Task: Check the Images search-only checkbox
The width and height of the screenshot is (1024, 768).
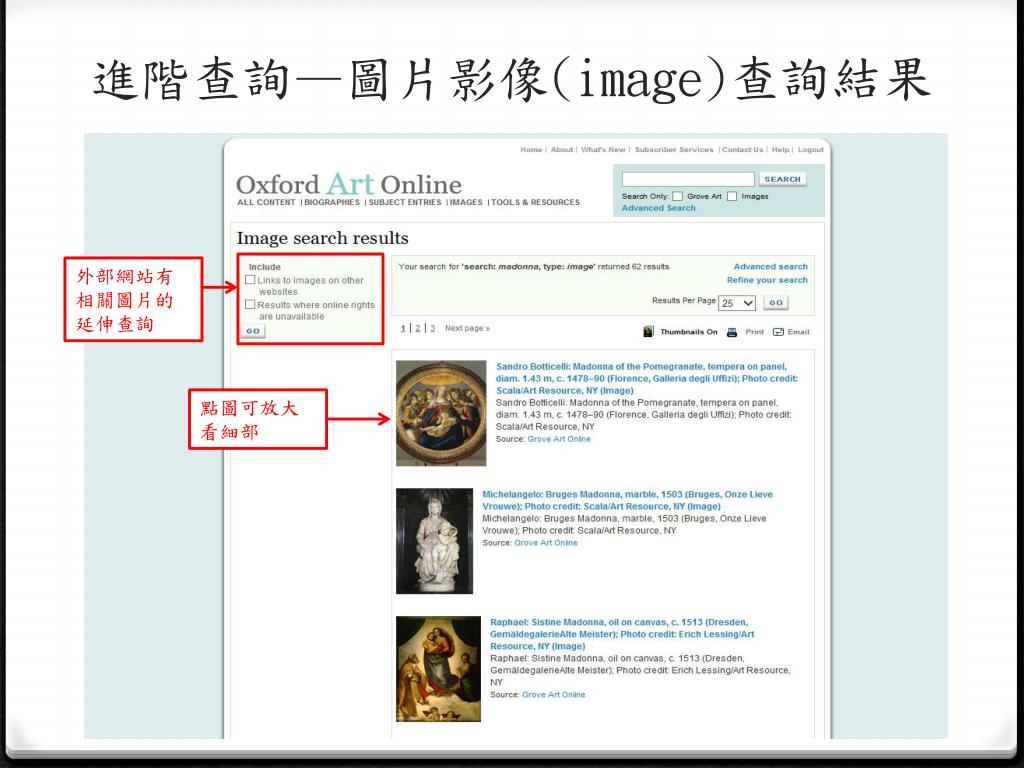Action: (x=732, y=196)
